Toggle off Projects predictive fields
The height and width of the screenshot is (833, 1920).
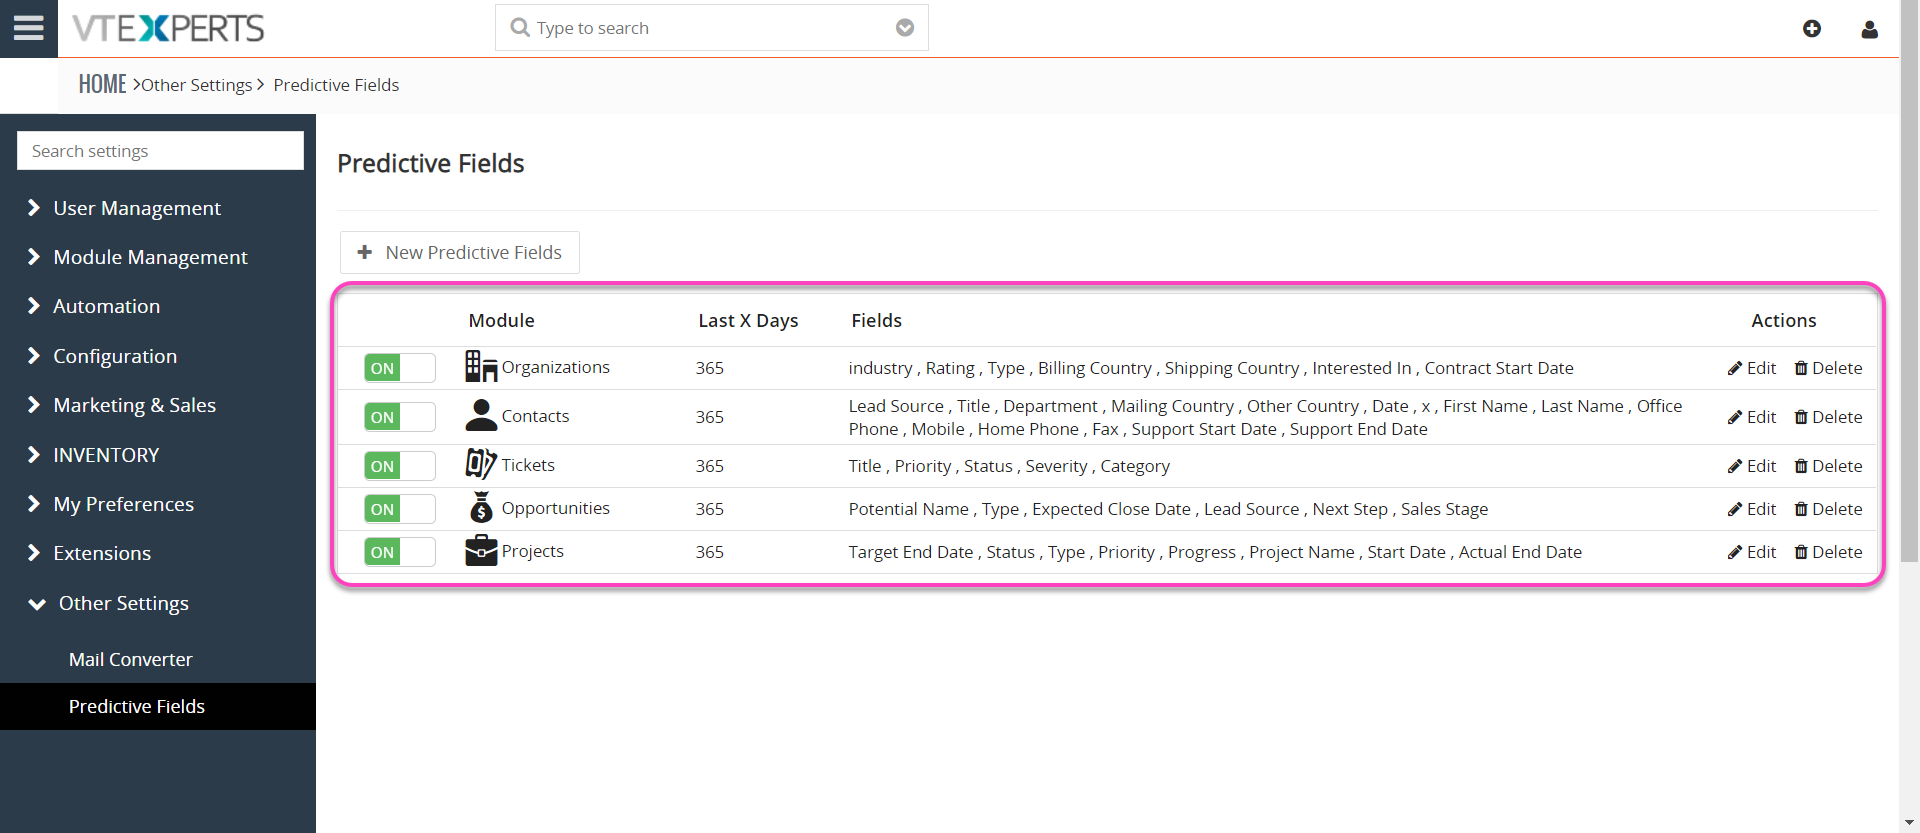pyautogui.click(x=400, y=552)
